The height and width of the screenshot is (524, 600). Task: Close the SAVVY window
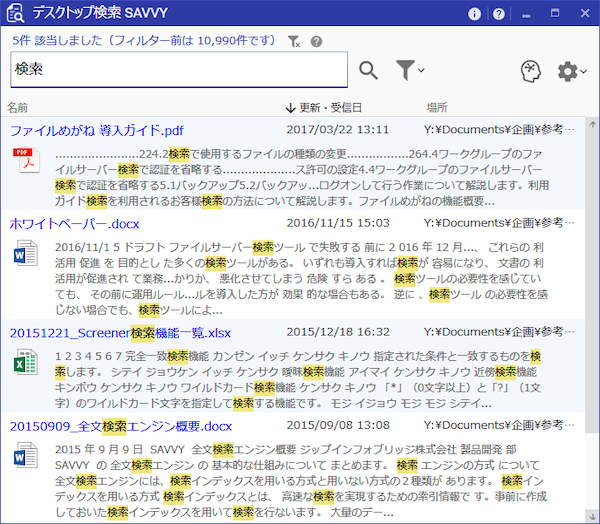[585, 13]
